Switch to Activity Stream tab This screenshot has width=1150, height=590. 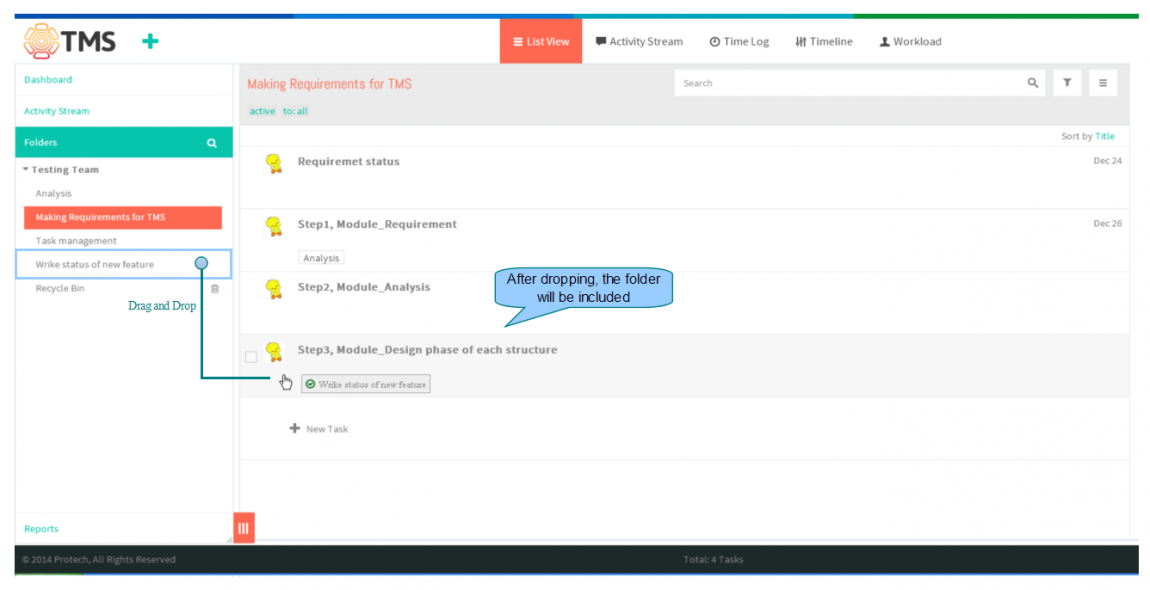pyautogui.click(x=639, y=41)
